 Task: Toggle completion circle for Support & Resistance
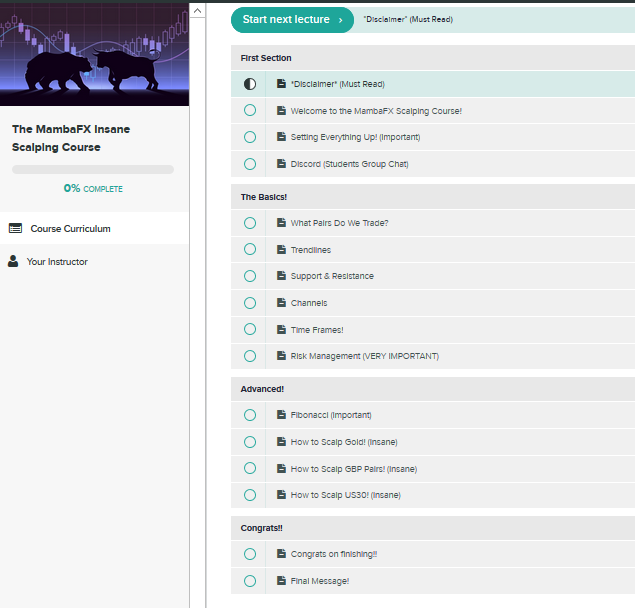pyautogui.click(x=250, y=276)
